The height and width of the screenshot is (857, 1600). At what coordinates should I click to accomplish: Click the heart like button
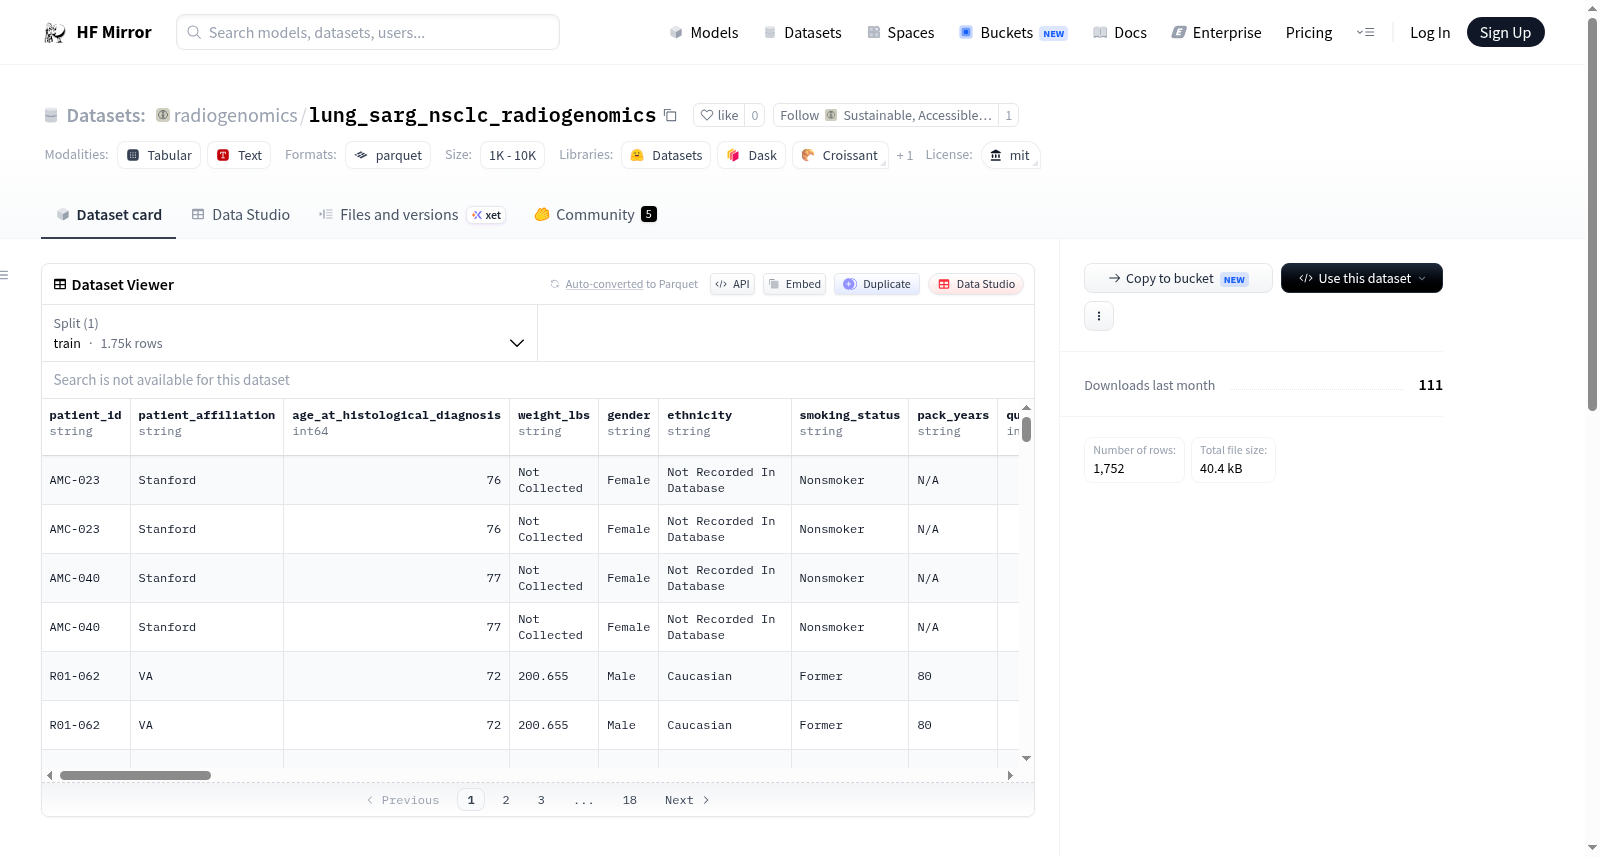coord(719,115)
